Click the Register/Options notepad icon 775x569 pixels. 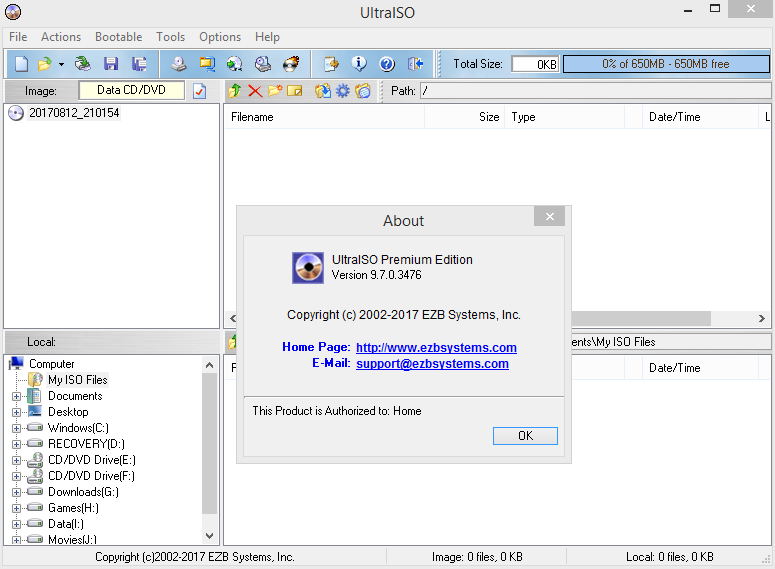click(x=331, y=64)
